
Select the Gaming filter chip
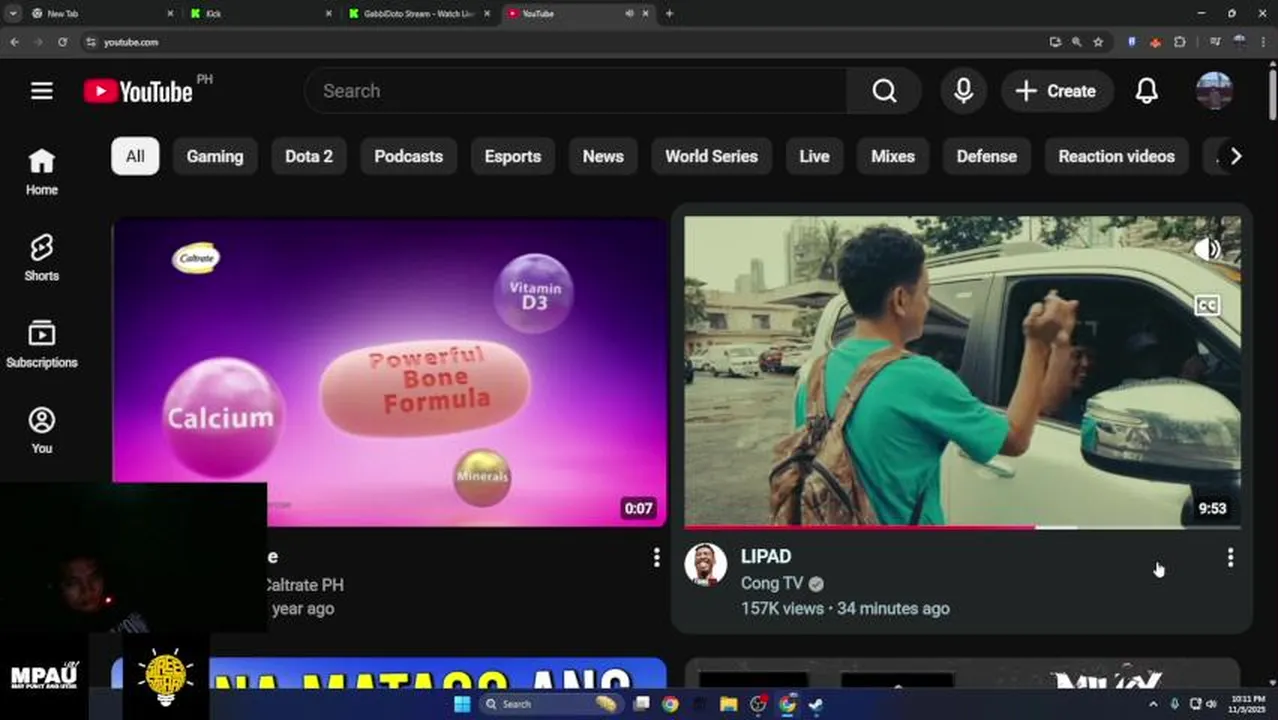tap(215, 156)
